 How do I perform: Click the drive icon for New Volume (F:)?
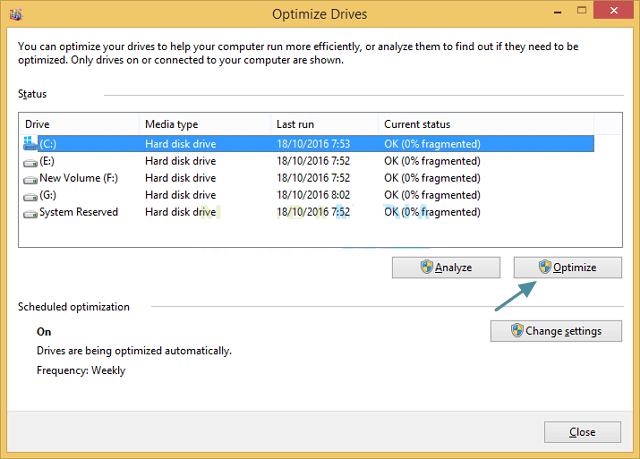point(30,180)
